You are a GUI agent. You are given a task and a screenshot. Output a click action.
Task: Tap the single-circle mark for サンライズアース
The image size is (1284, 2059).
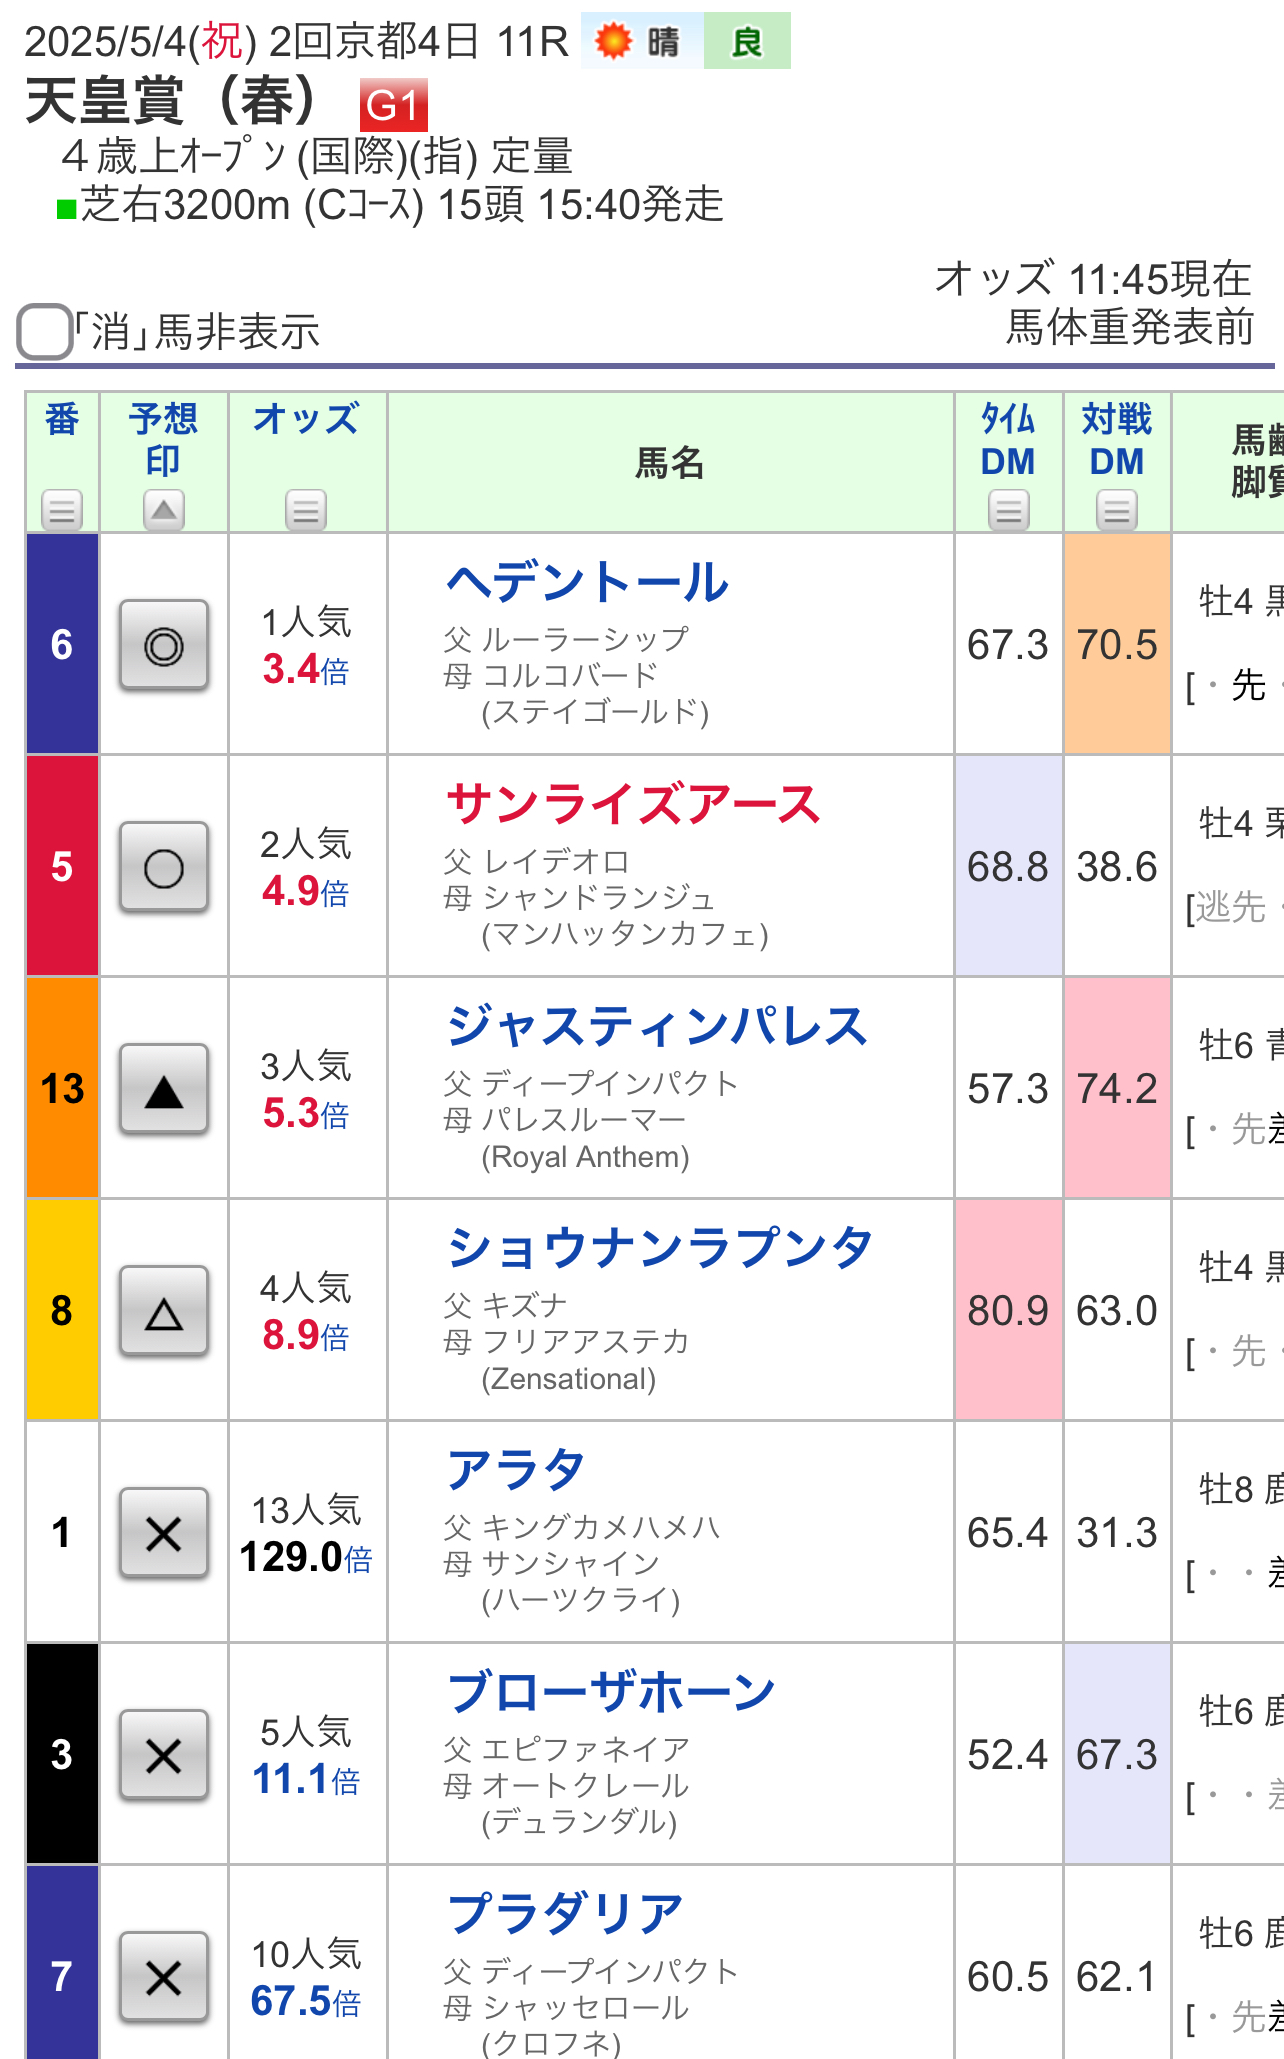(164, 867)
